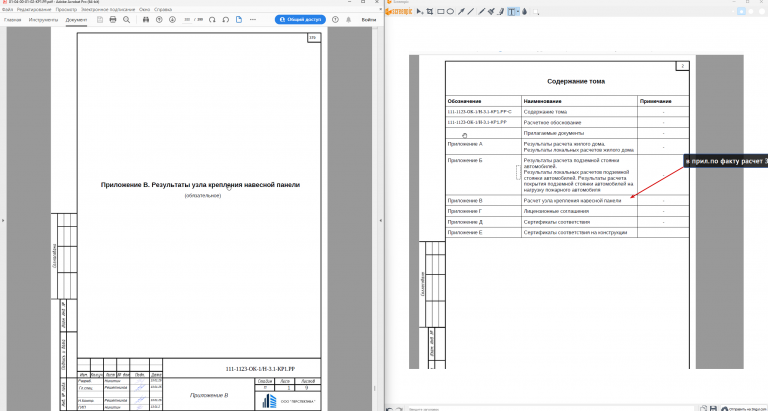Image resolution: width=768 pixels, height=411 pixels.
Task: Select the highlighter eraser tool in Screenpic
Action: [500, 12]
